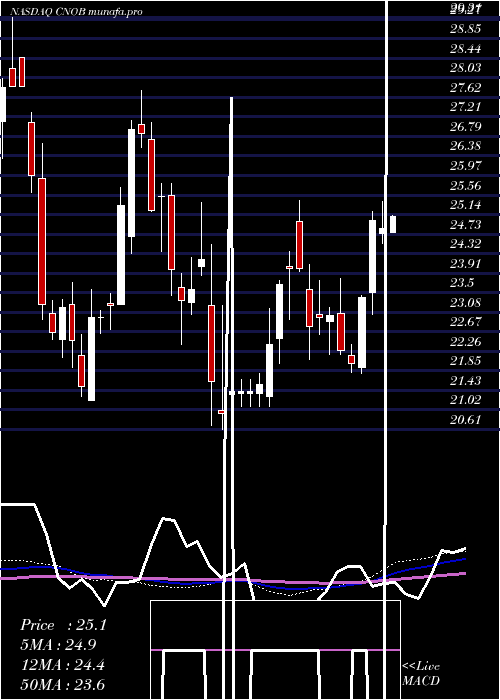Click the 21.43 price value
Viewport: 500px width, 700px height.
click(466, 380)
